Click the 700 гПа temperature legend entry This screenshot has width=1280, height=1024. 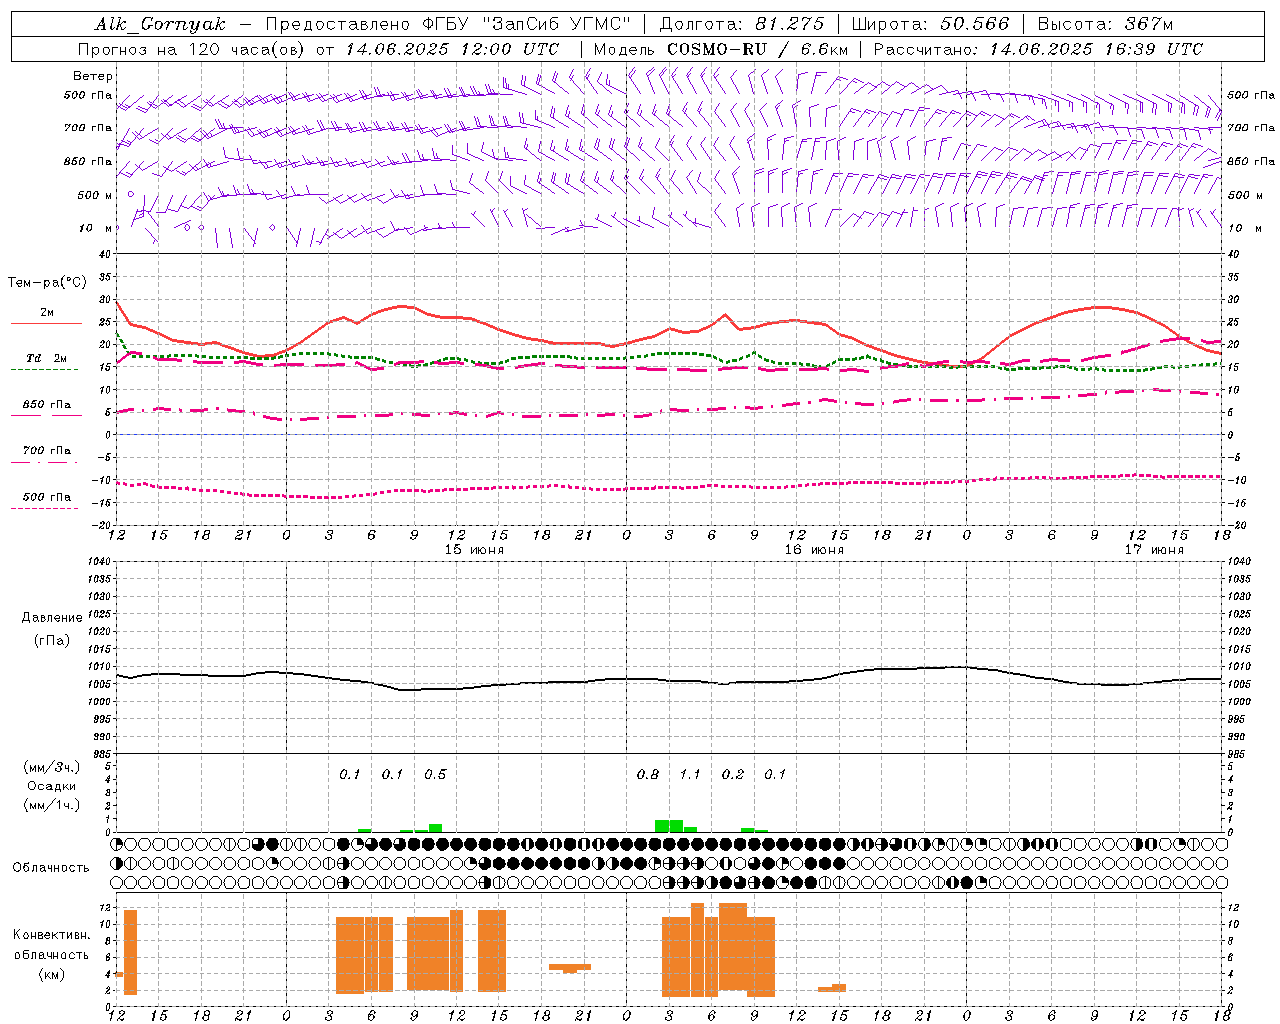(47, 451)
